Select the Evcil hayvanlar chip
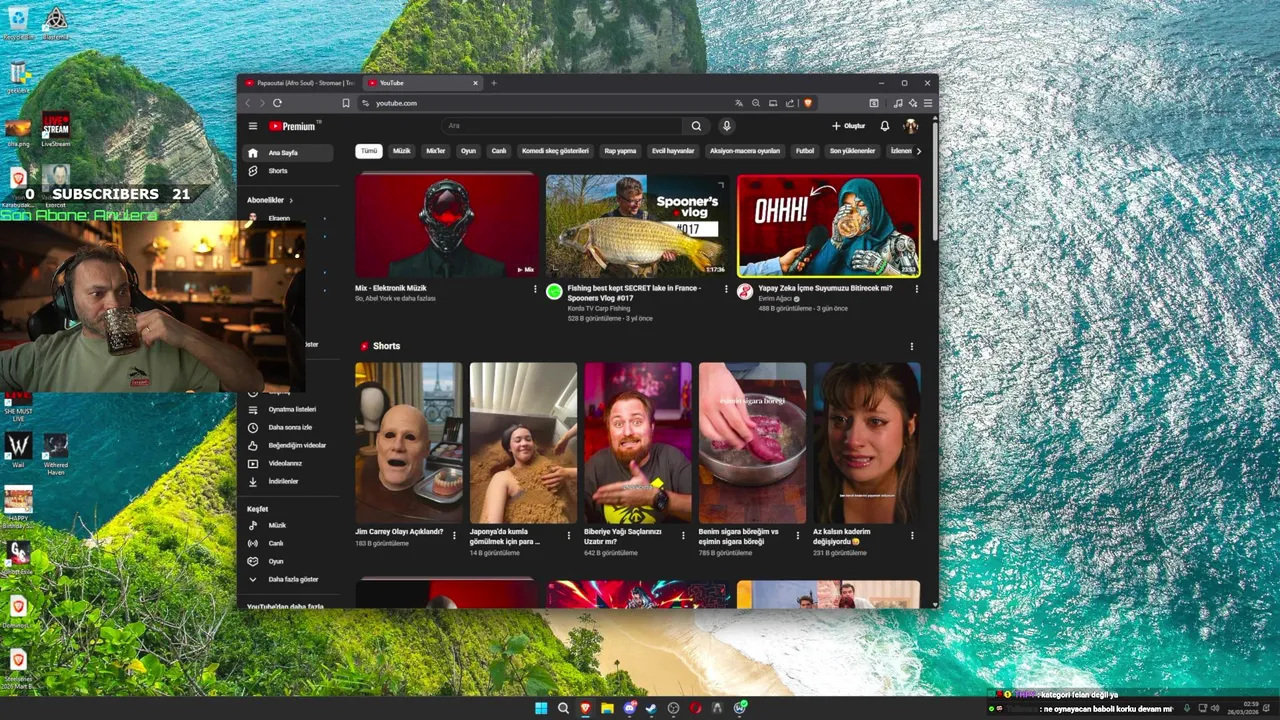This screenshot has height=720, width=1280. (x=673, y=151)
